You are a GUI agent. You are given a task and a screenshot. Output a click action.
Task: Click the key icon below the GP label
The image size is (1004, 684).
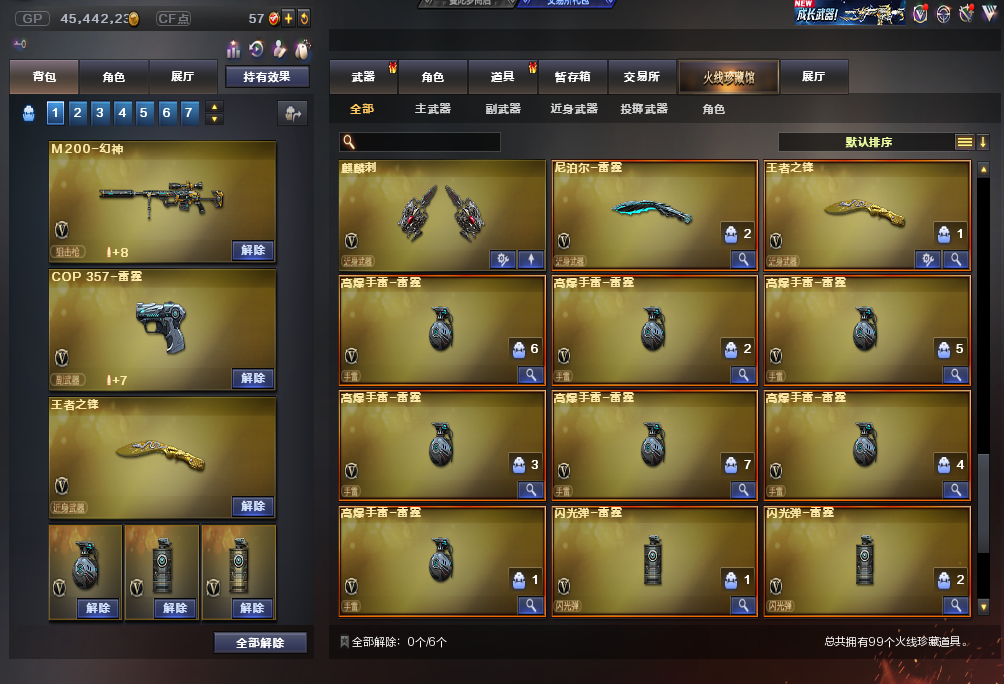point(20,44)
